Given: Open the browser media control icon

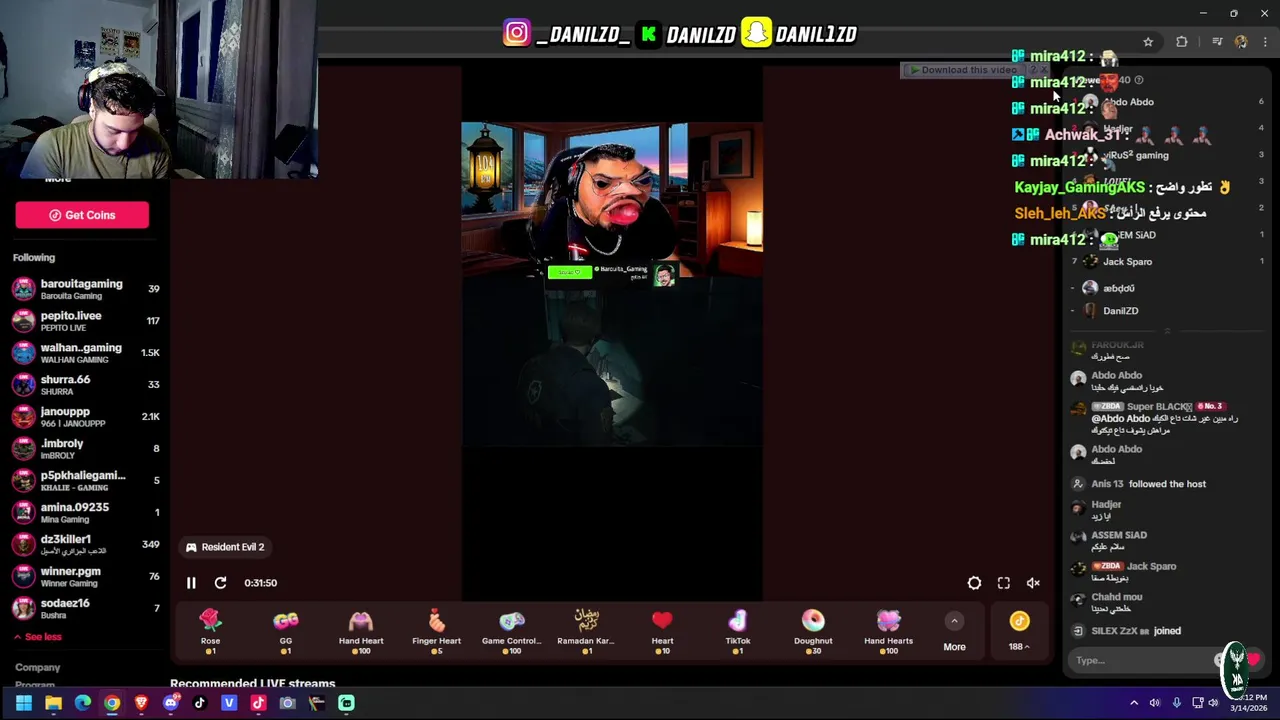Looking at the screenshot, I should click(1217, 42).
